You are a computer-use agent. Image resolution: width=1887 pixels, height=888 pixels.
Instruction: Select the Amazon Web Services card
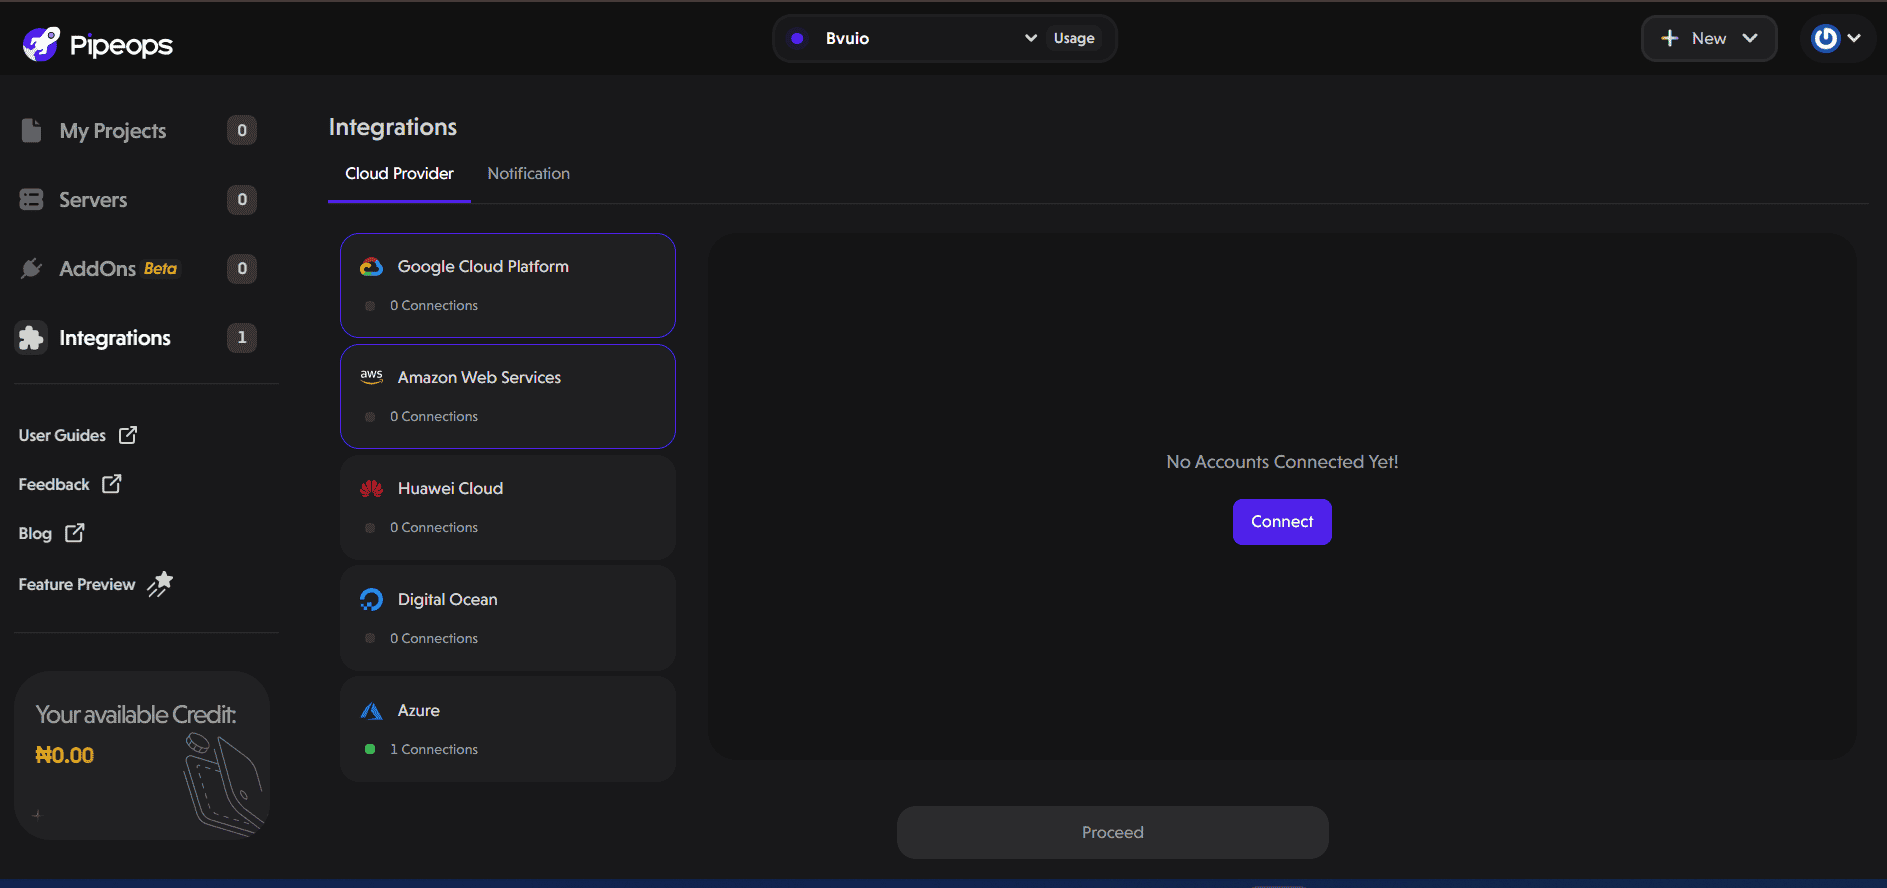click(508, 397)
